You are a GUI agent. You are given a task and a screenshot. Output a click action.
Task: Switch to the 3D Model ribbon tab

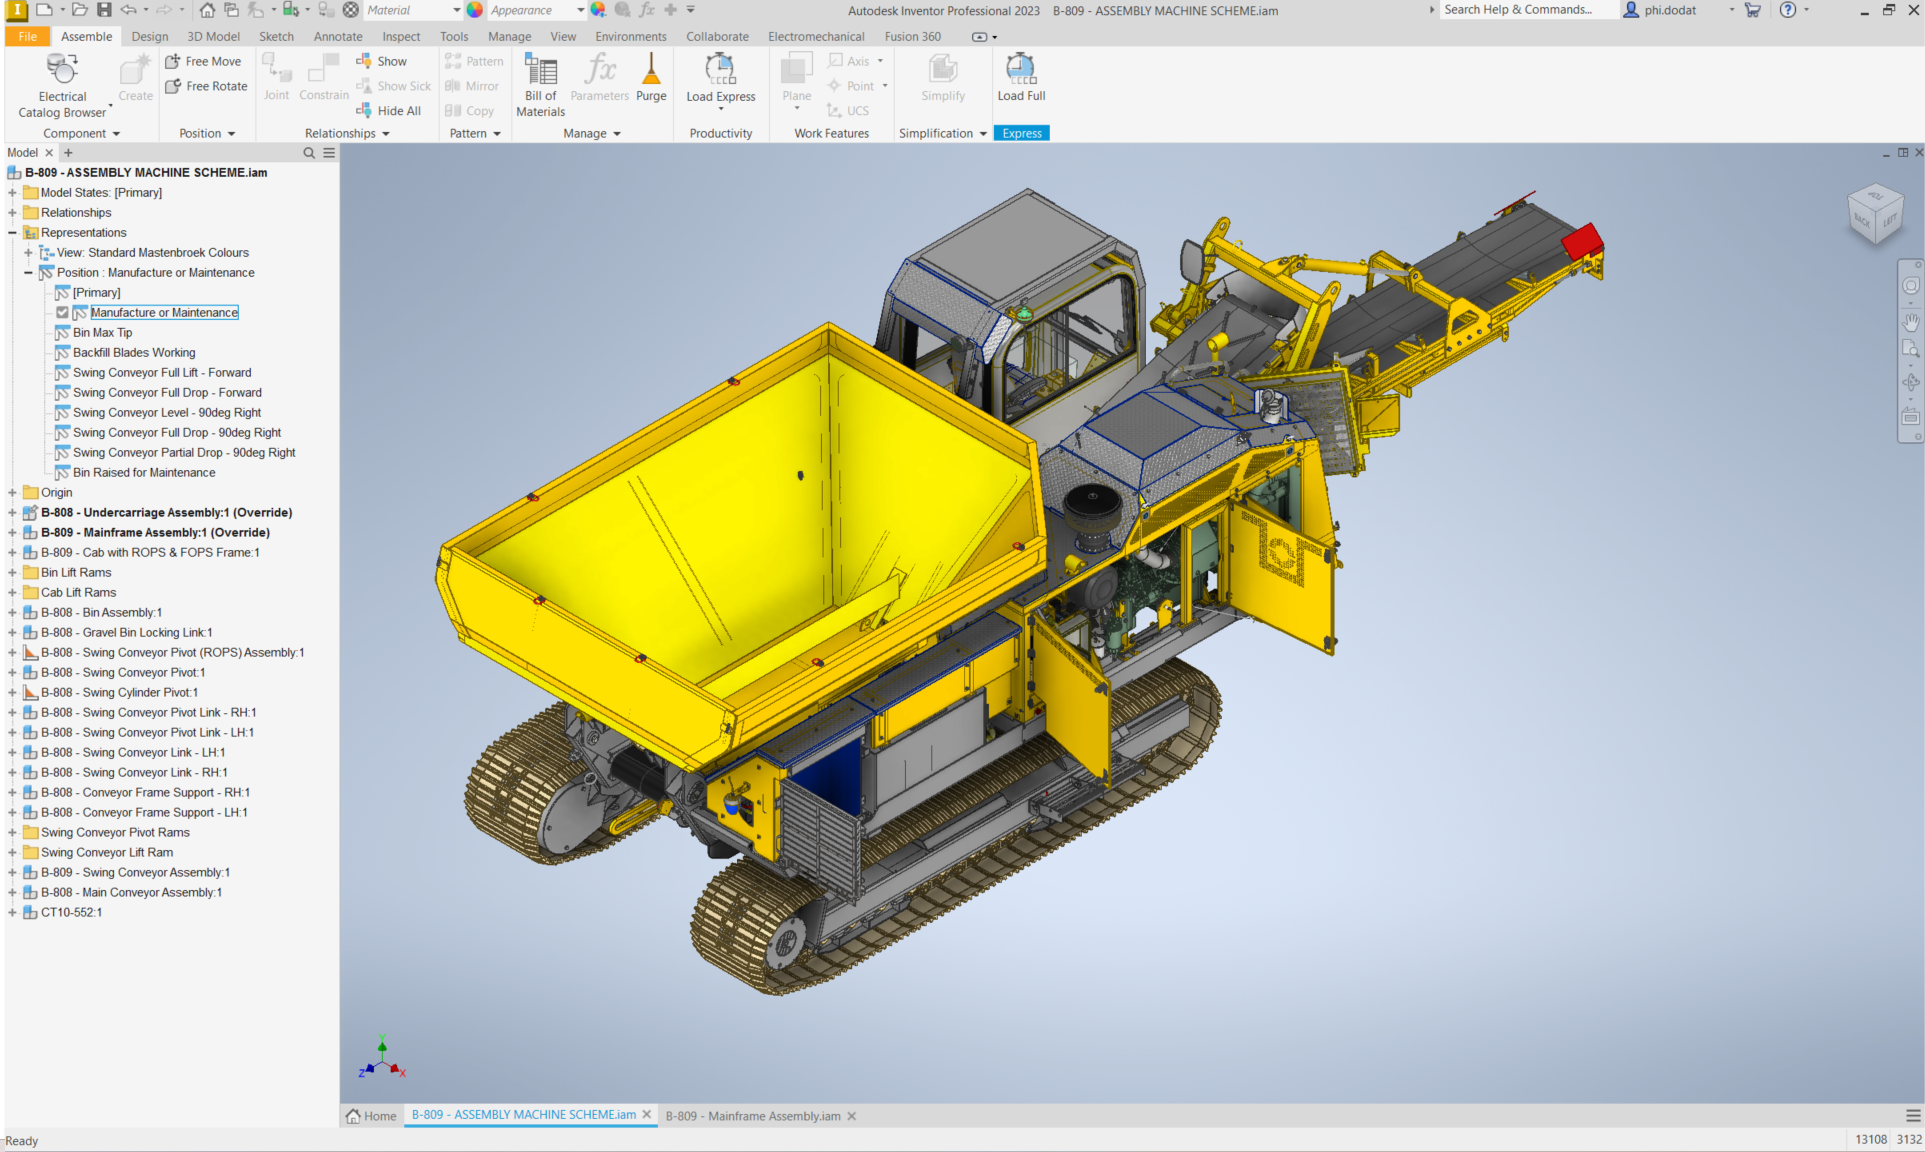coord(214,36)
